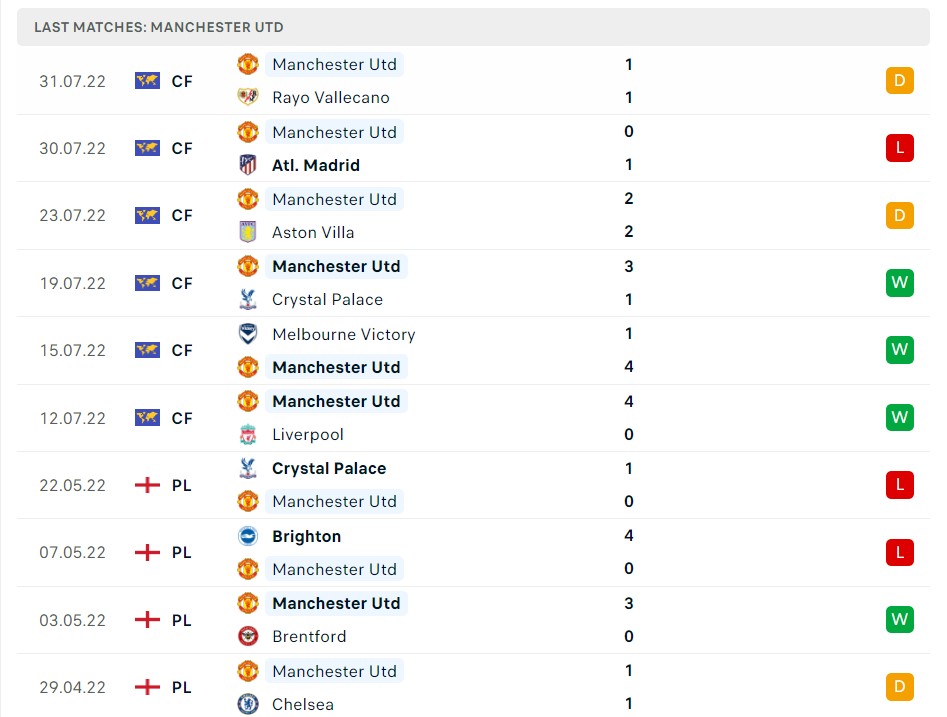Select the Liverpool team name
The width and height of the screenshot is (947, 717).
pos(307,434)
